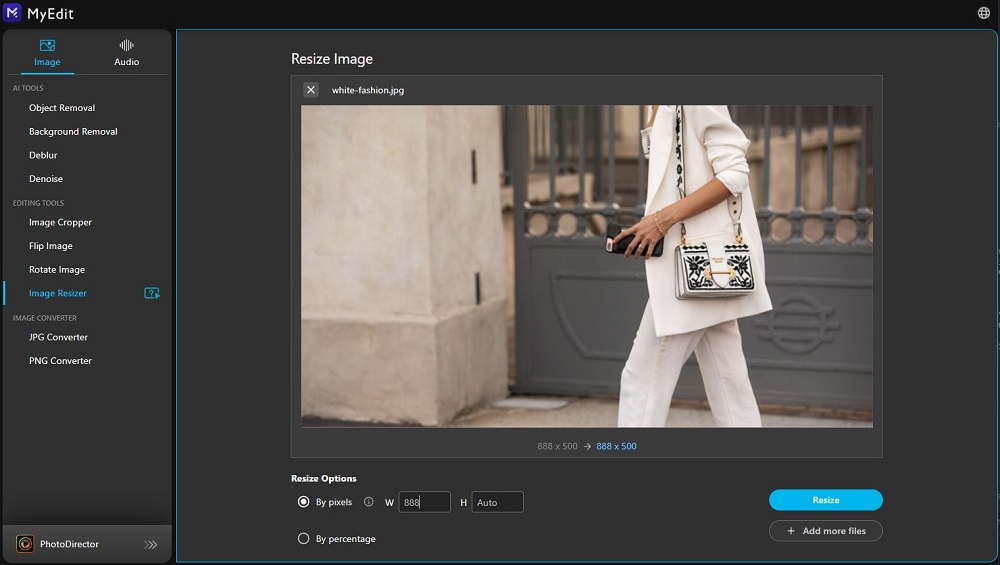Viewport: 1000px width, 565px height.
Task: Click the info icon next to By pixels
Action: tap(369, 502)
